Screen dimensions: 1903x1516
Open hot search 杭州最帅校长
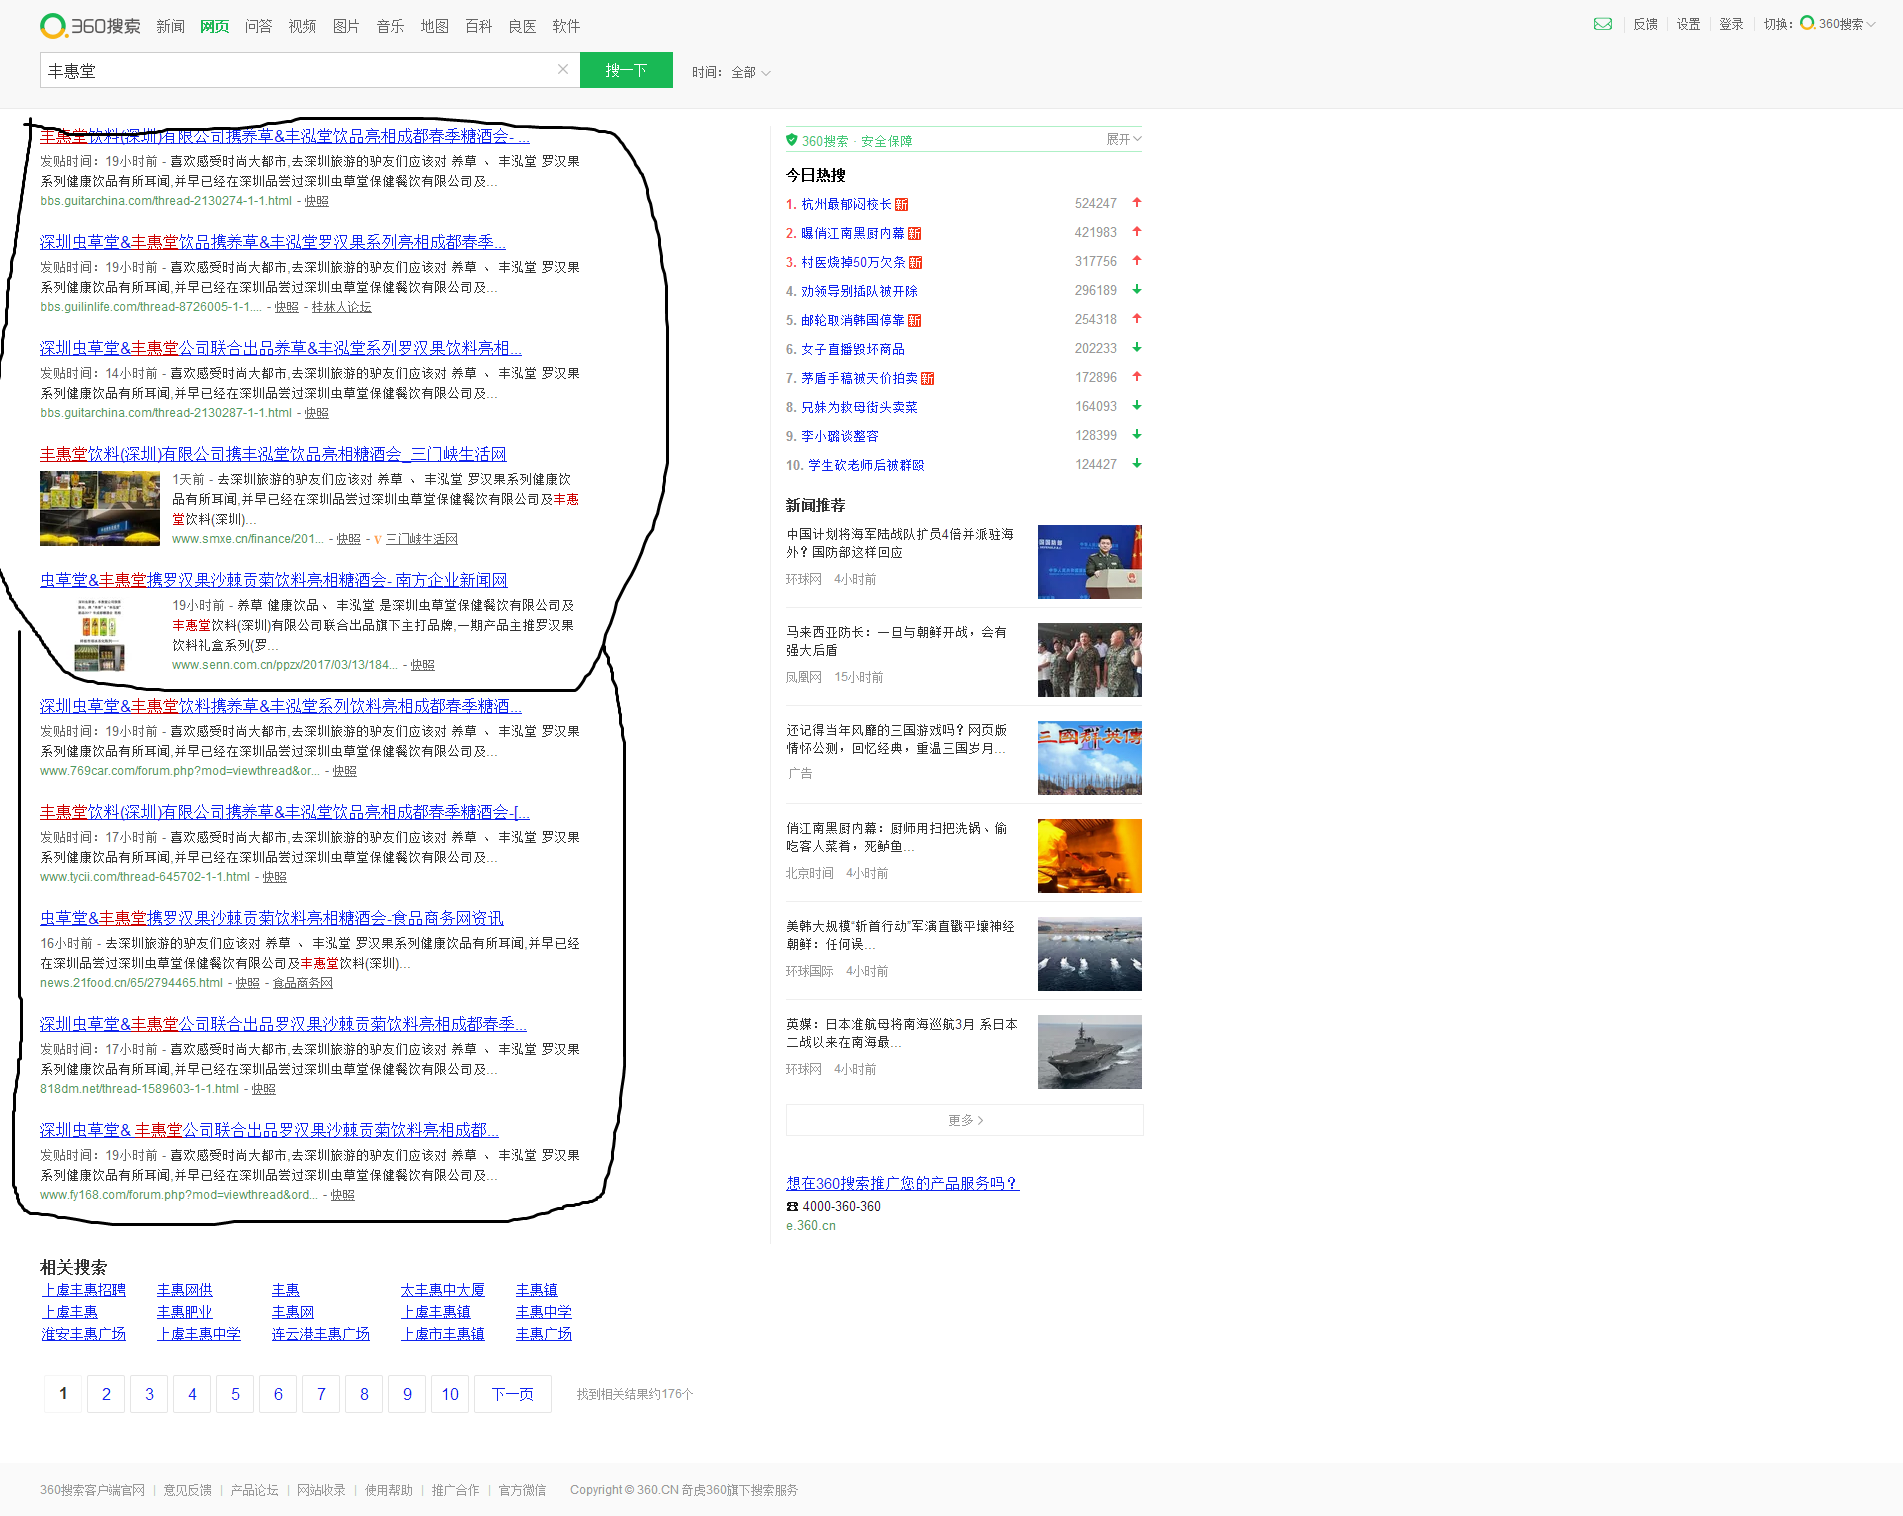[846, 204]
